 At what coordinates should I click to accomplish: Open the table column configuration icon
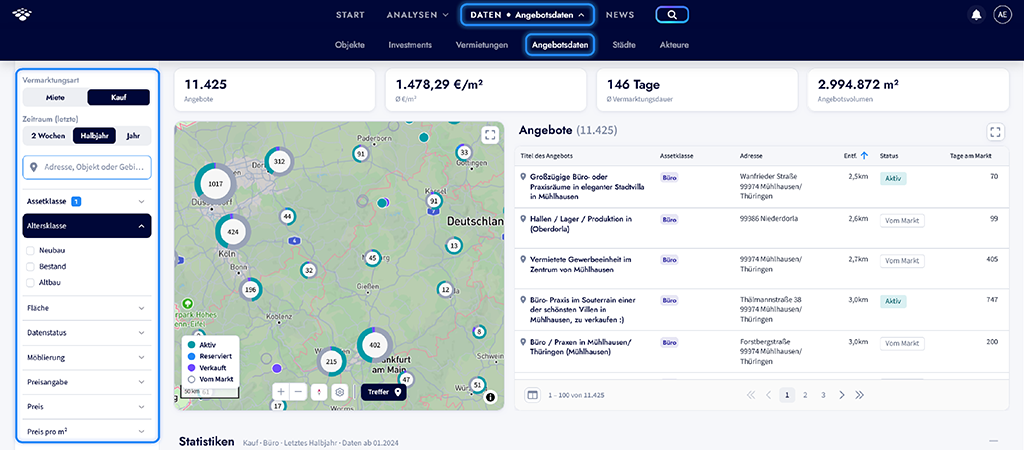tap(532, 394)
